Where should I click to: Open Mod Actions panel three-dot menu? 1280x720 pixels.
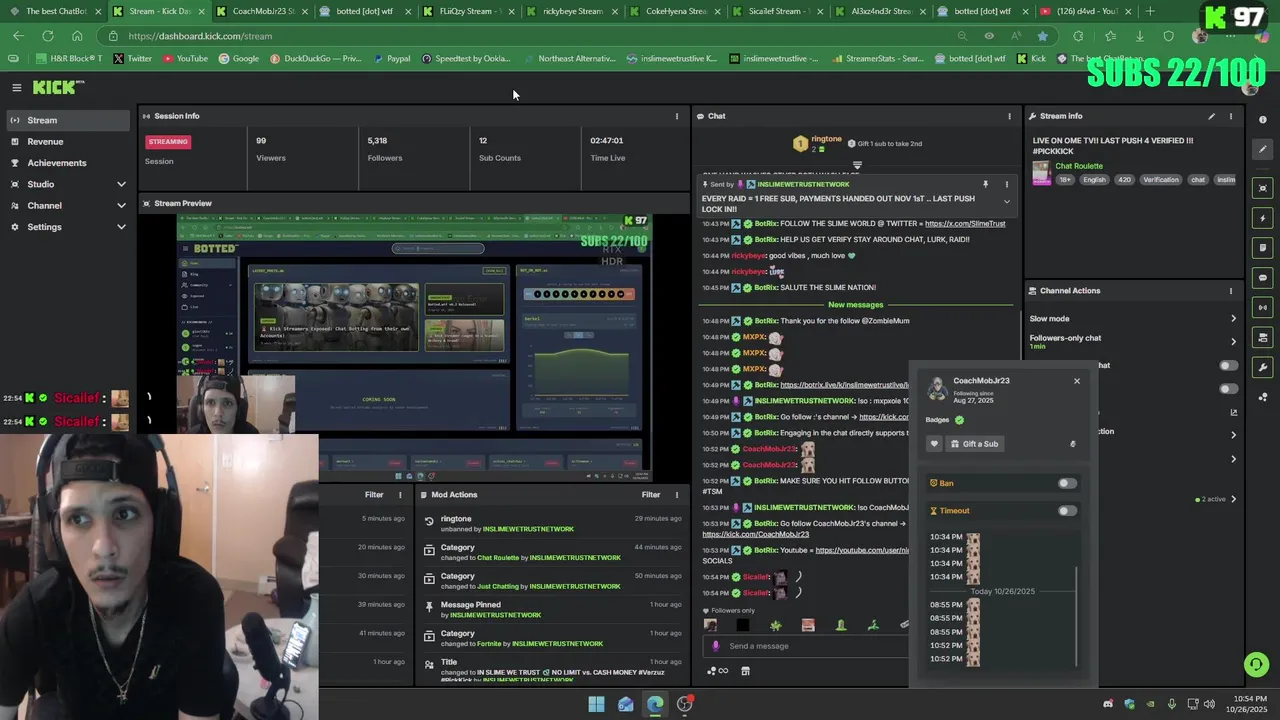click(x=677, y=495)
